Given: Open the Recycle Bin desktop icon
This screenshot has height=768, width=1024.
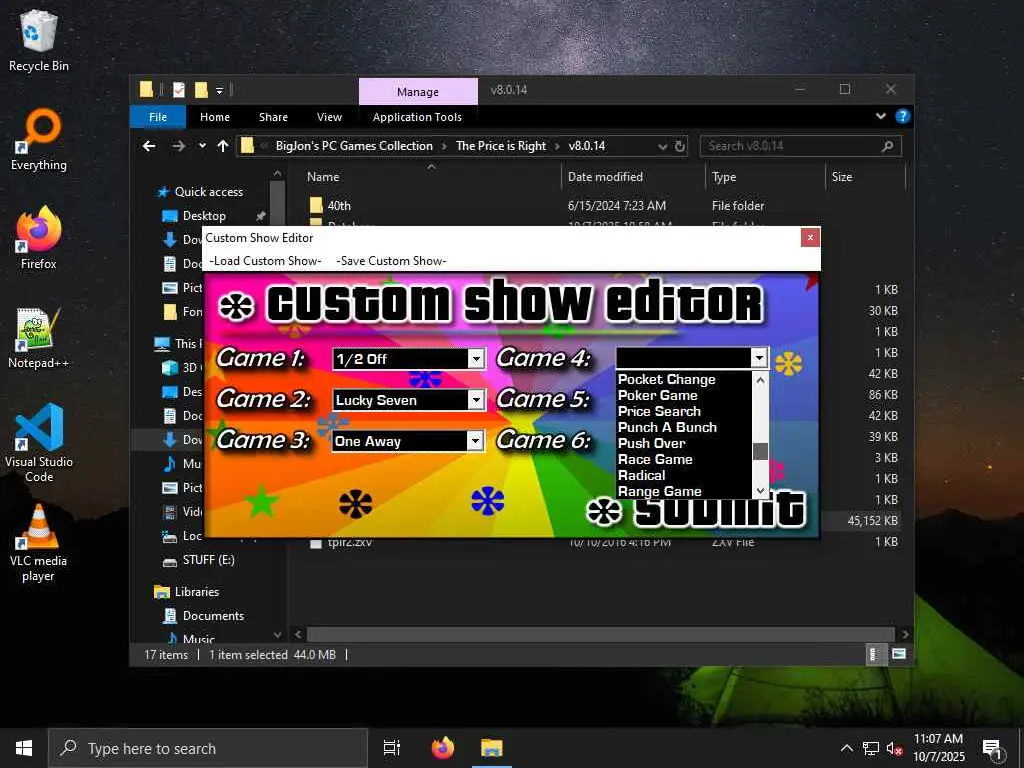Looking at the screenshot, I should click(39, 40).
